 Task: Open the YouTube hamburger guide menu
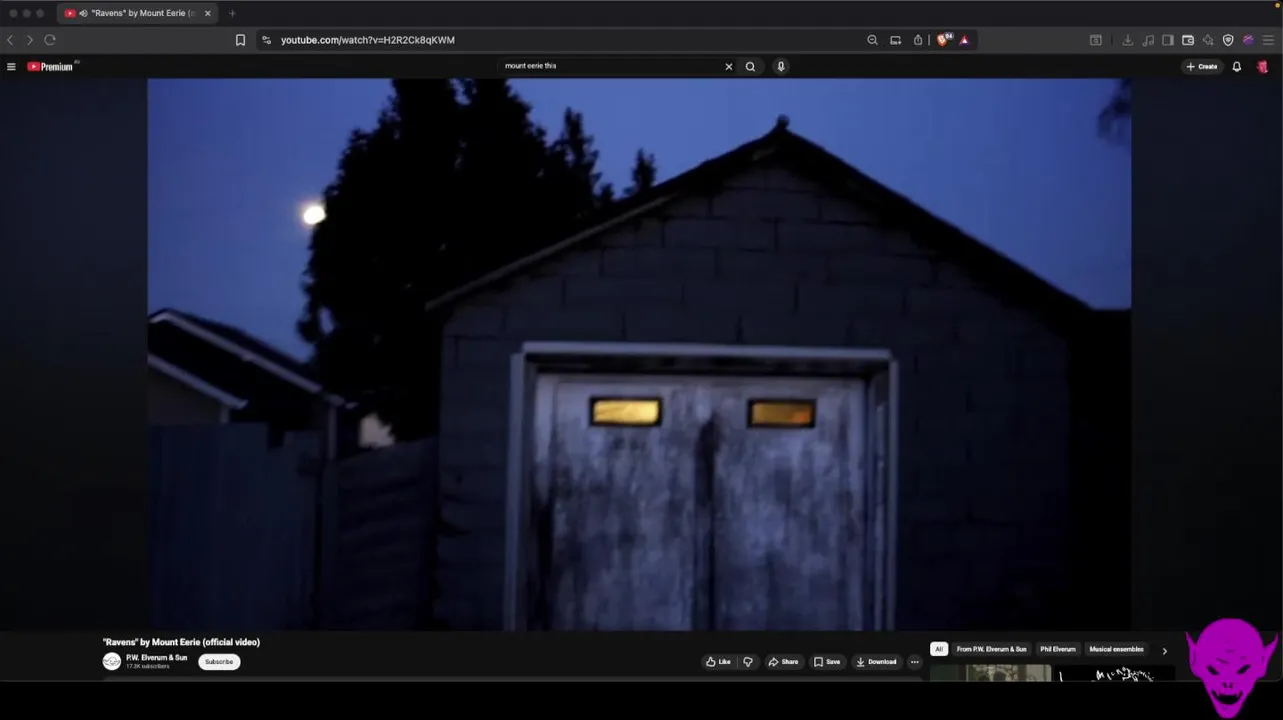point(11,67)
